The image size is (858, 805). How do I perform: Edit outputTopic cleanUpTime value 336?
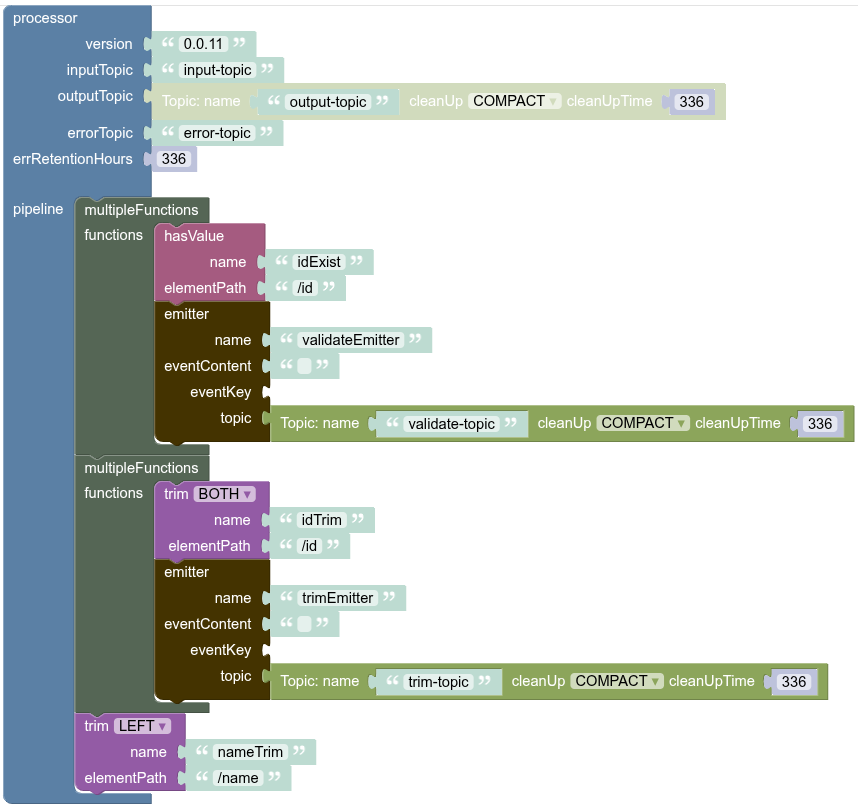[x=692, y=102]
